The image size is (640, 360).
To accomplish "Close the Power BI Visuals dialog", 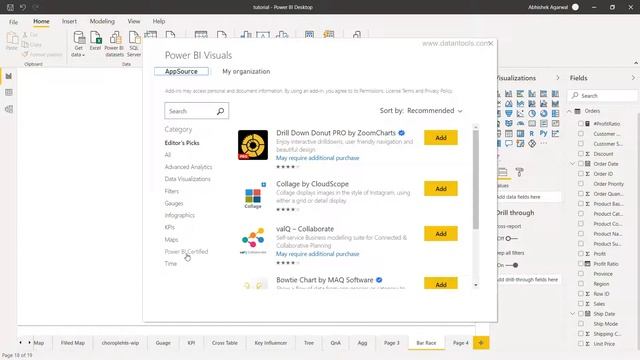I will click(491, 43).
